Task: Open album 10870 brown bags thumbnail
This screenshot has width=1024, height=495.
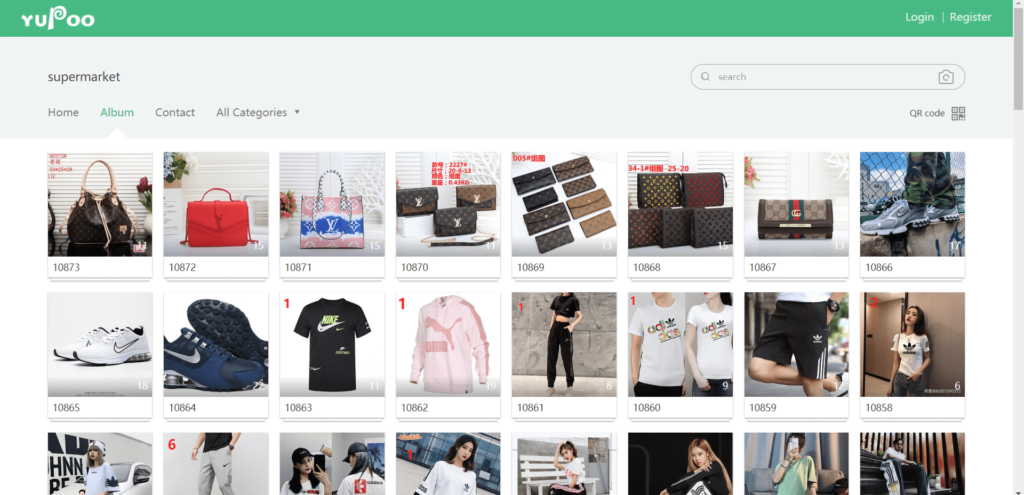Action: (448, 204)
